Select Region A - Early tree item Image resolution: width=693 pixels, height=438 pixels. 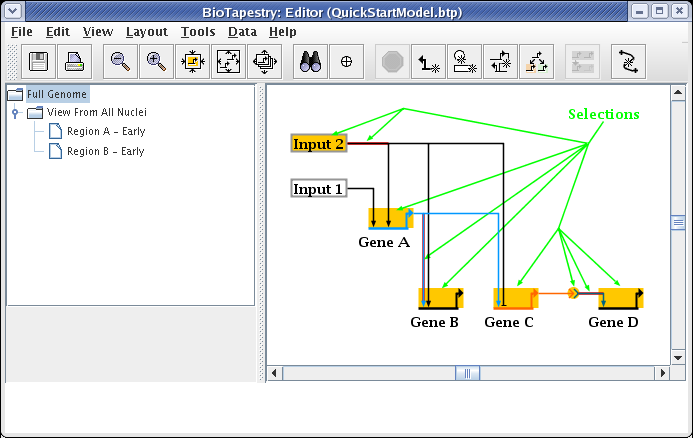click(105, 132)
